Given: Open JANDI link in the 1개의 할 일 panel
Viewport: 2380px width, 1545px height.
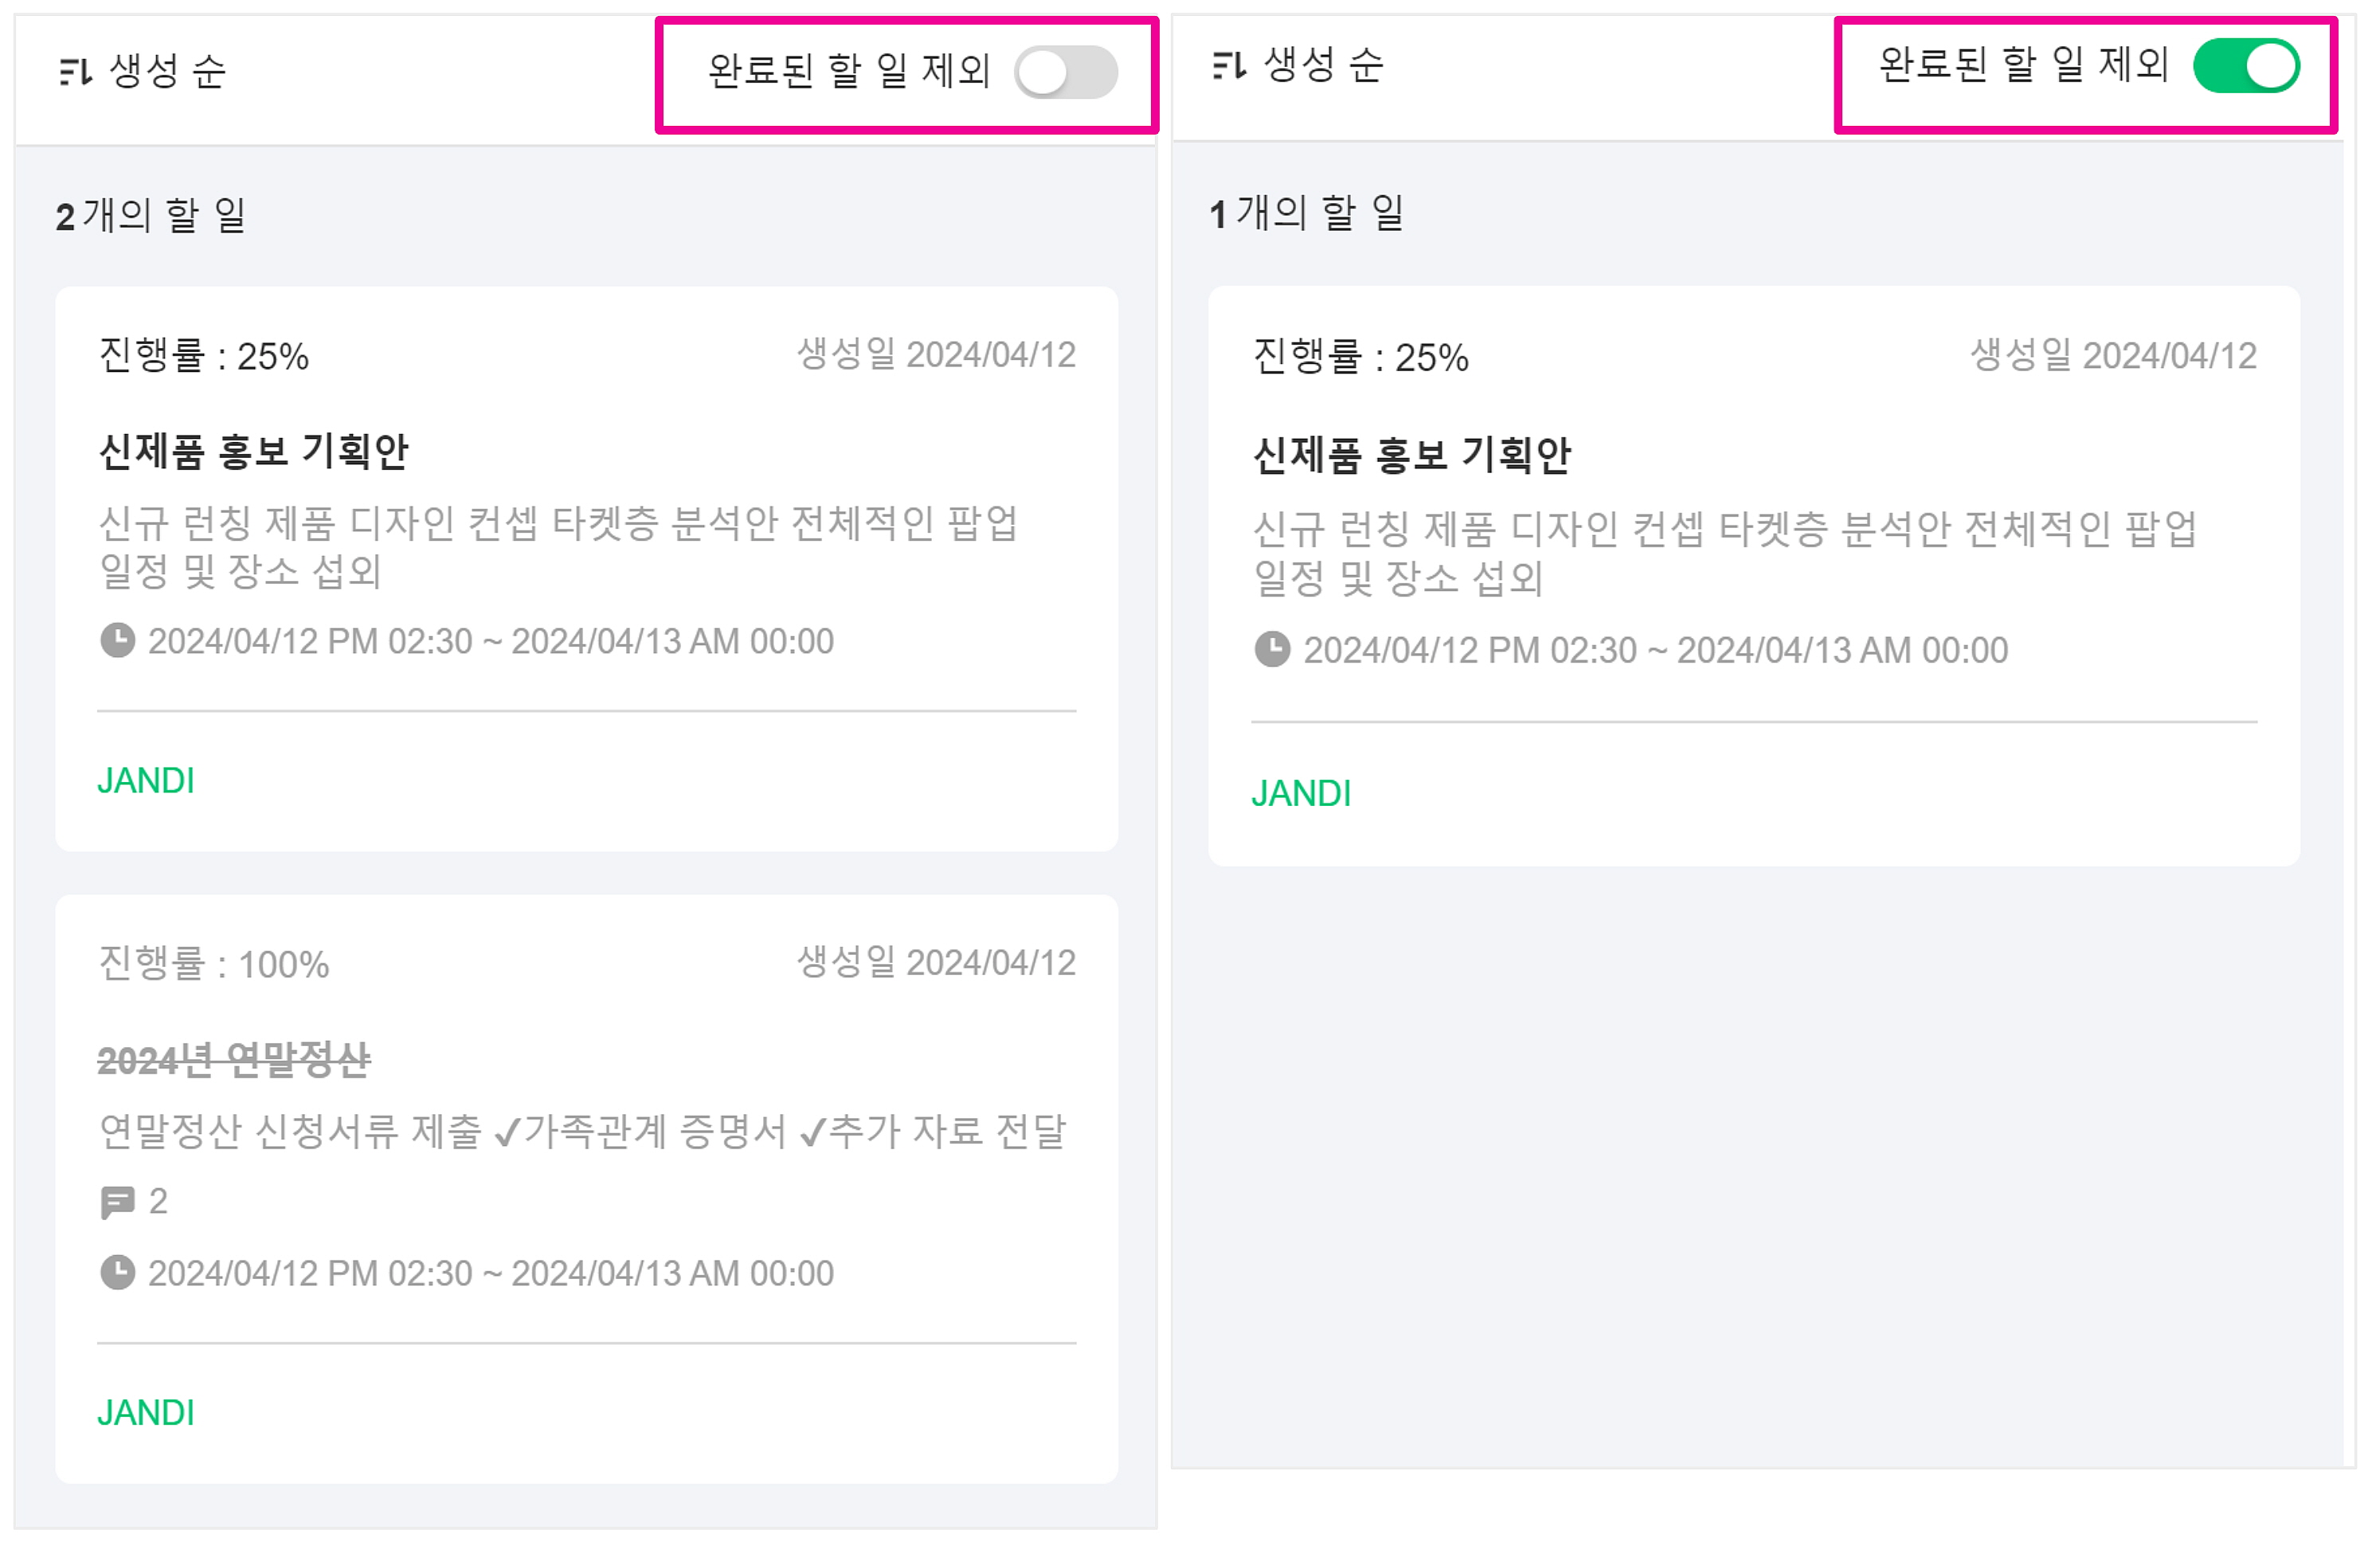Looking at the screenshot, I should coord(1301,794).
